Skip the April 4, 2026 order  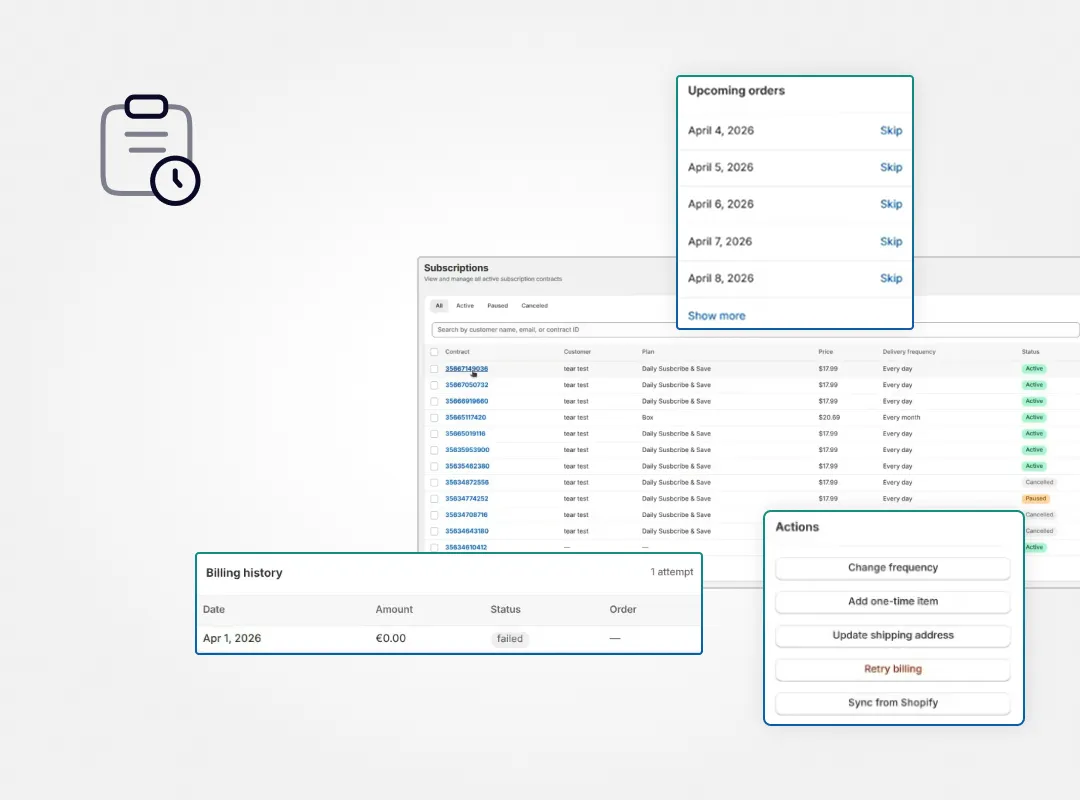coord(891,130)
